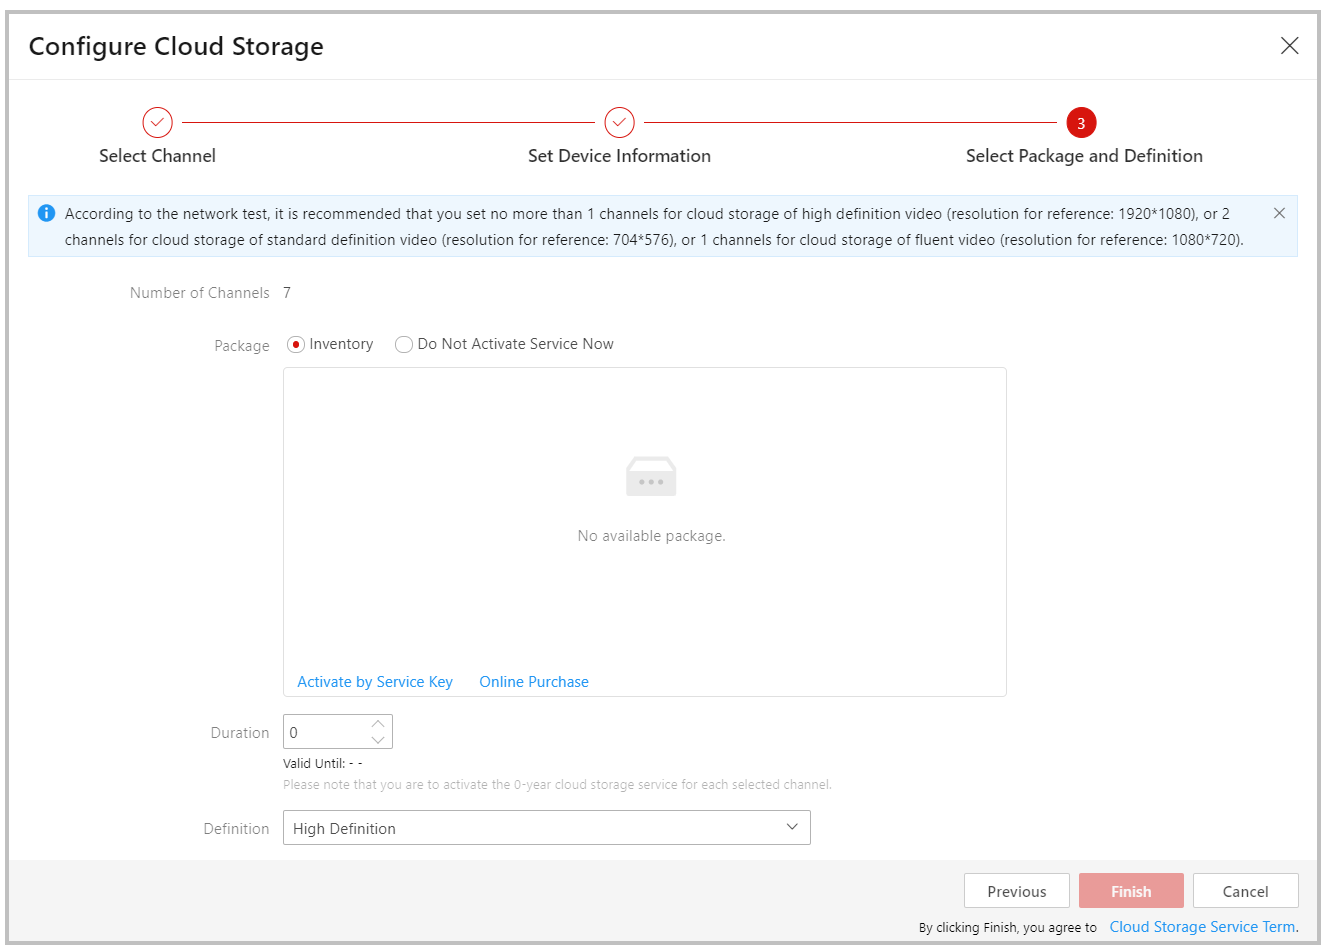Open the Cloud Storage Service Term link
Viewport: 1326px width, 949px height.
click(1202, 927)
